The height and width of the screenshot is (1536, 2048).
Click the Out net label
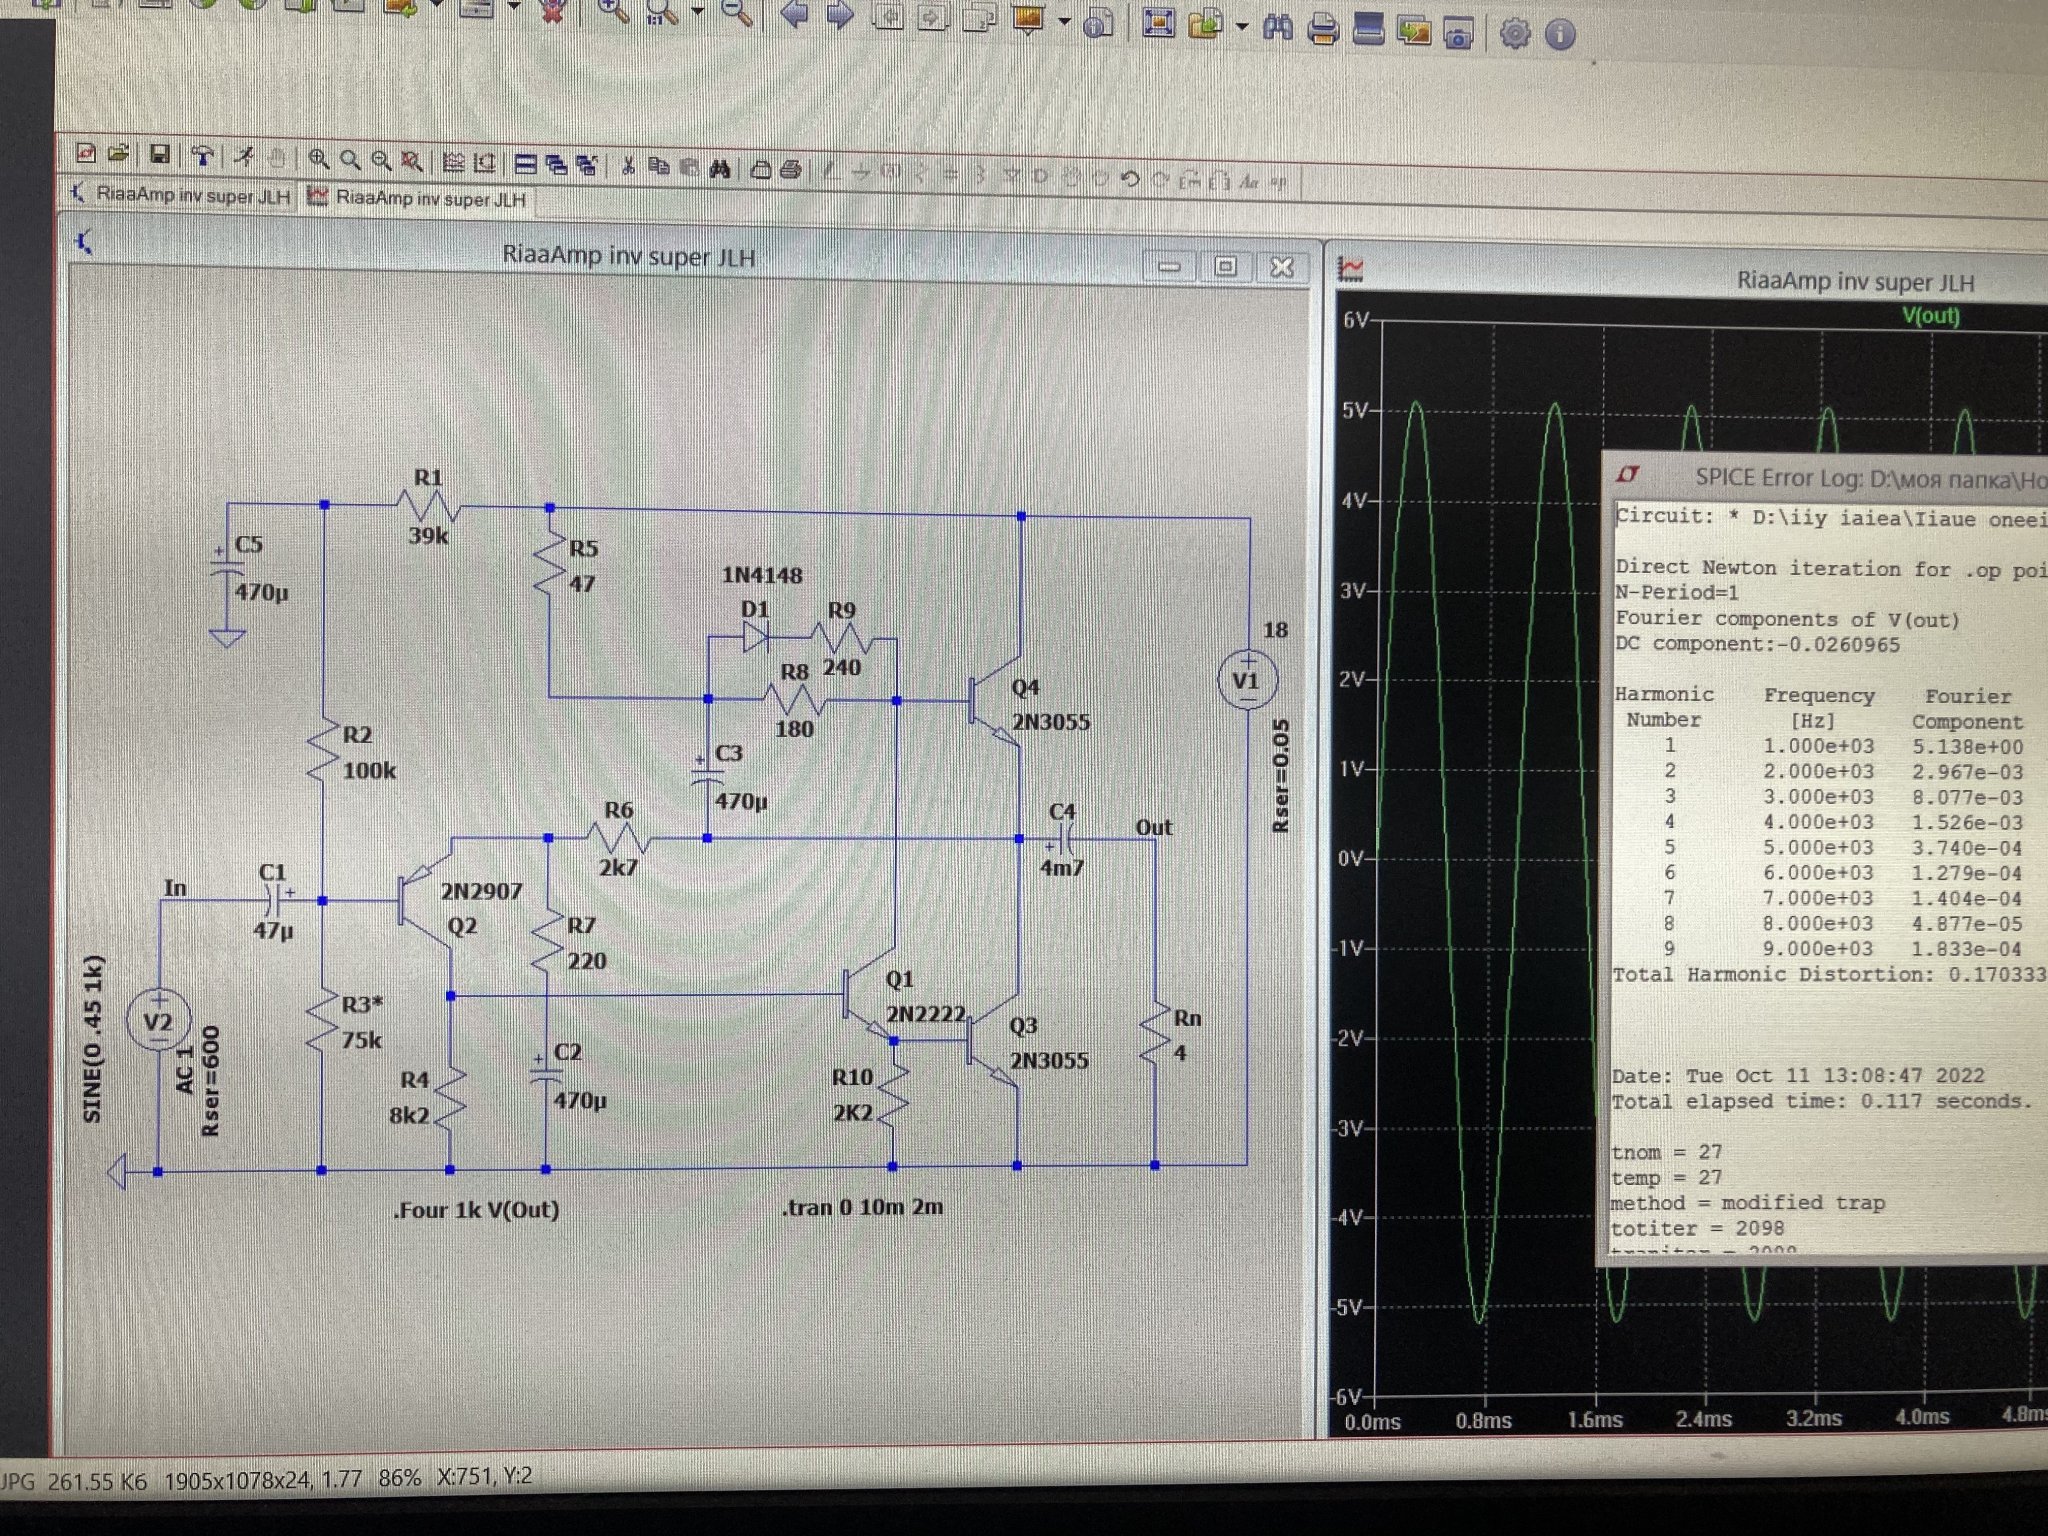pos(1153,827)
